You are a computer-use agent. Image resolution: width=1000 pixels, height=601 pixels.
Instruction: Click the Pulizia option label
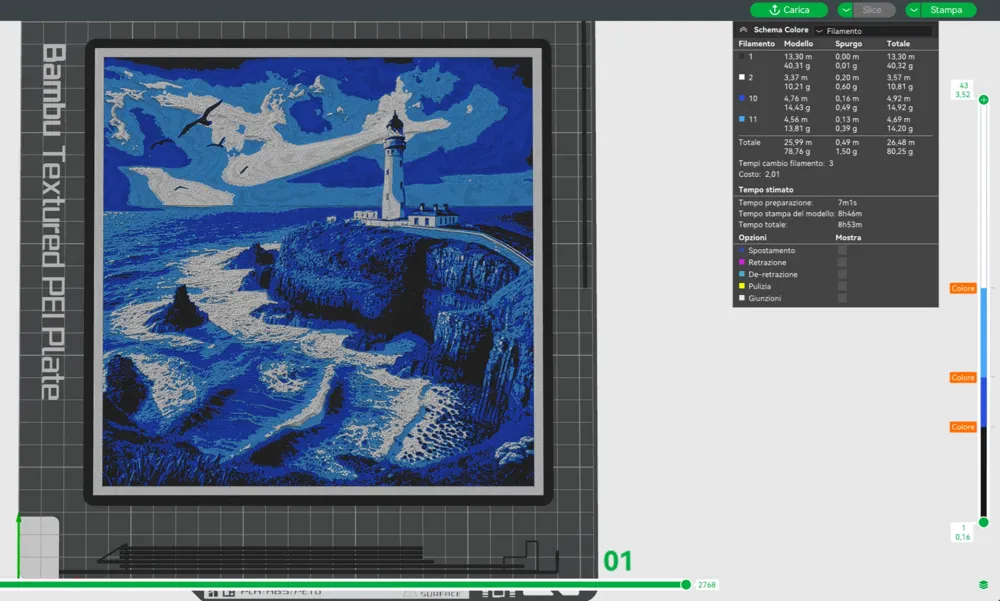(x=760, y=286)
